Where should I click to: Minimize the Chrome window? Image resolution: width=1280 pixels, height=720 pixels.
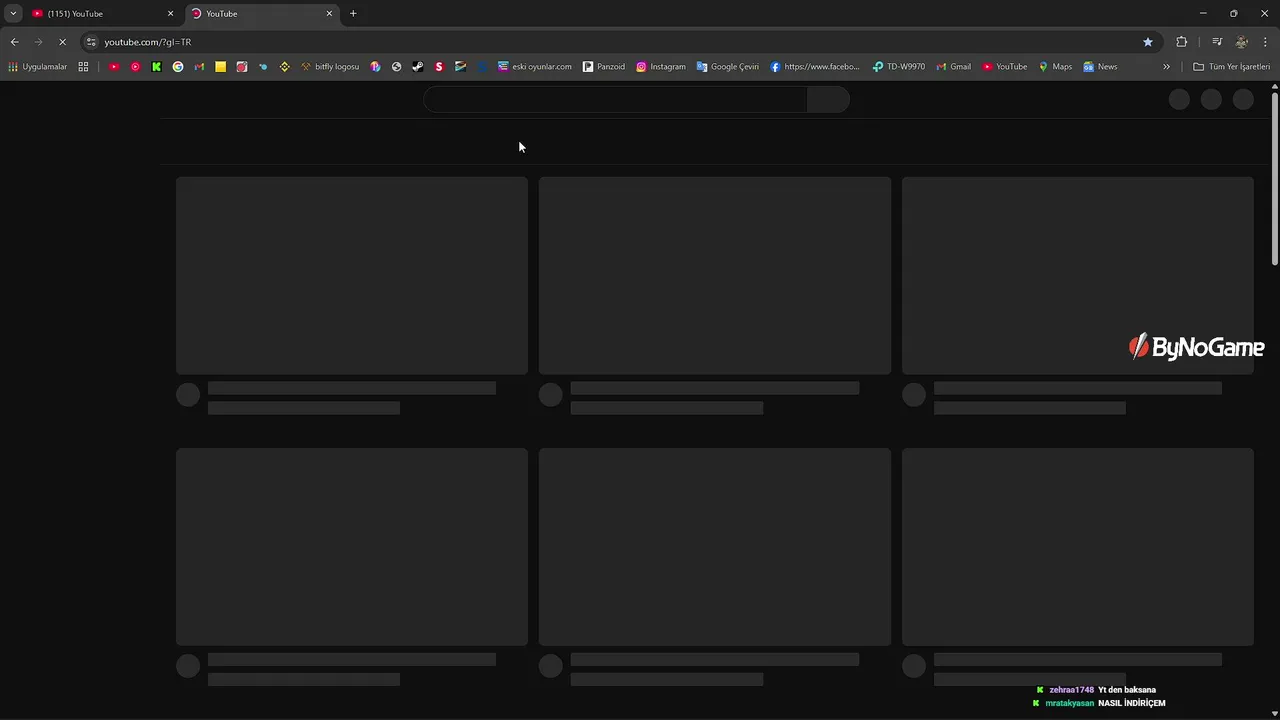click(x=1202, y=14)
